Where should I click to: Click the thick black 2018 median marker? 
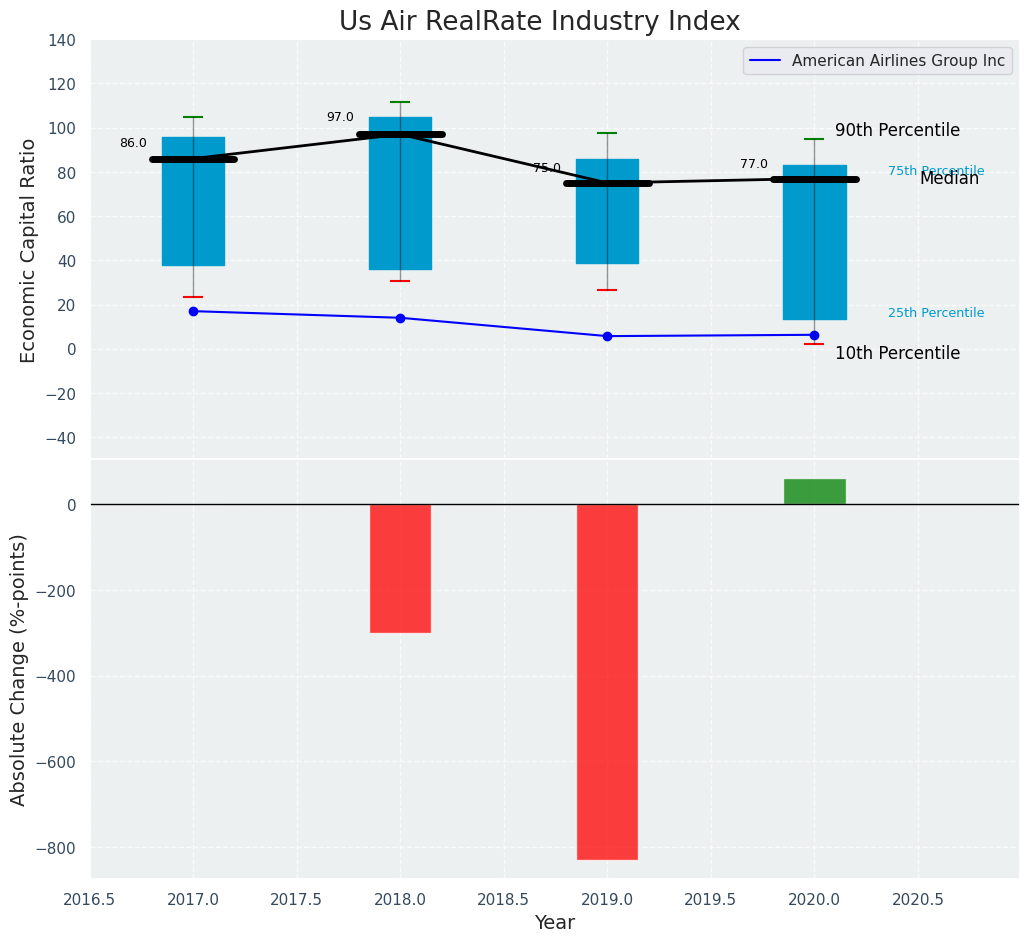(x=401, y=135)
